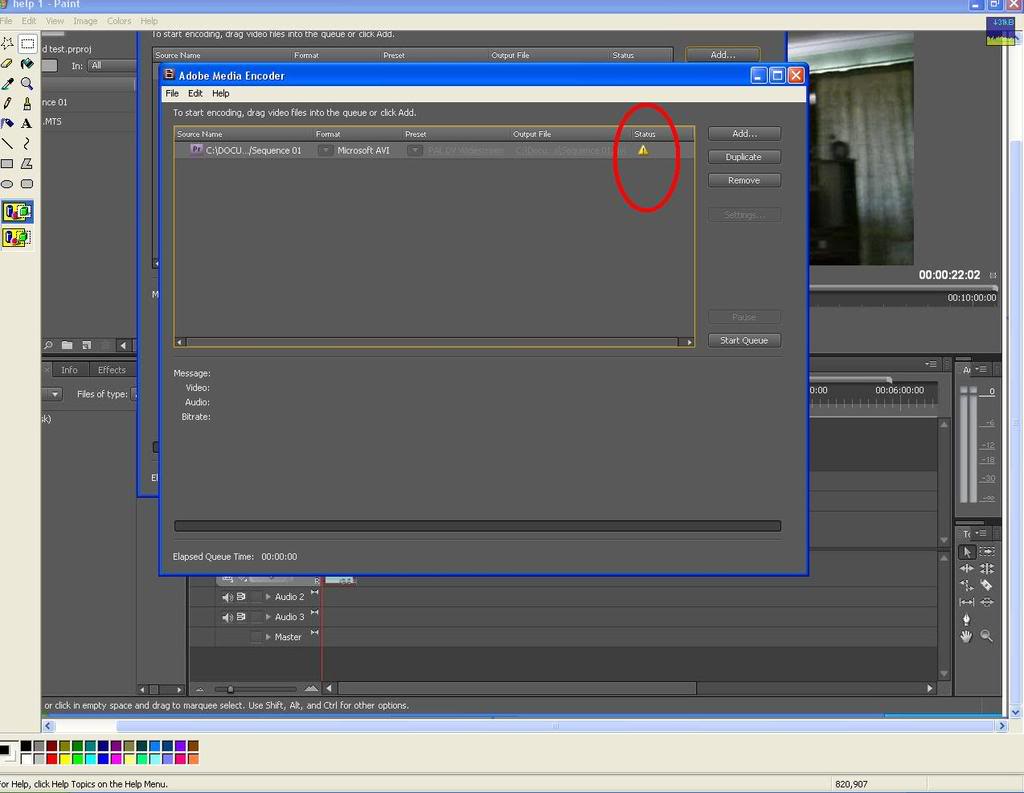The height and width of the screenshot is (793, 1024).
Task: Mute the Audio 3 track speaker
Action: tap(227, 617)
